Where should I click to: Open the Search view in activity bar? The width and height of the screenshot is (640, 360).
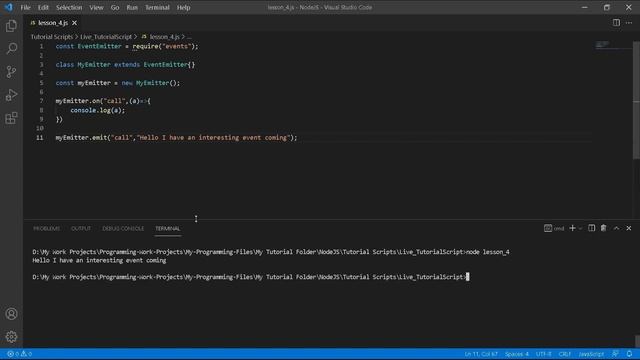[11, 49]
